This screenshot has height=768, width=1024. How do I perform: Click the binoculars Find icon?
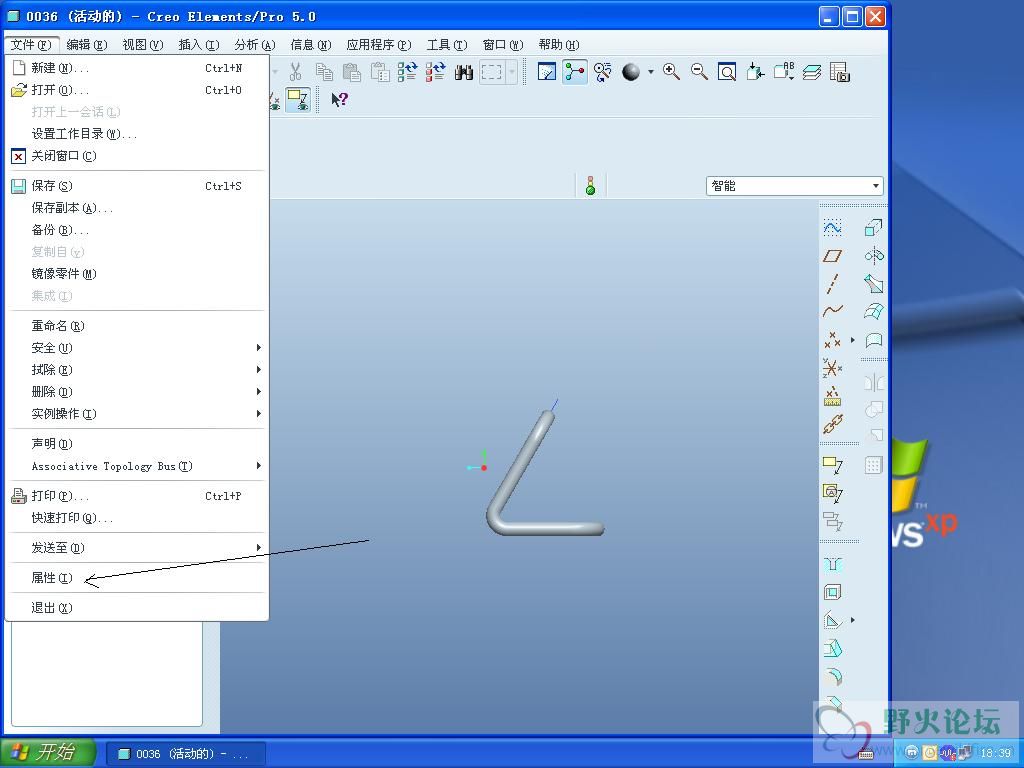464,72
